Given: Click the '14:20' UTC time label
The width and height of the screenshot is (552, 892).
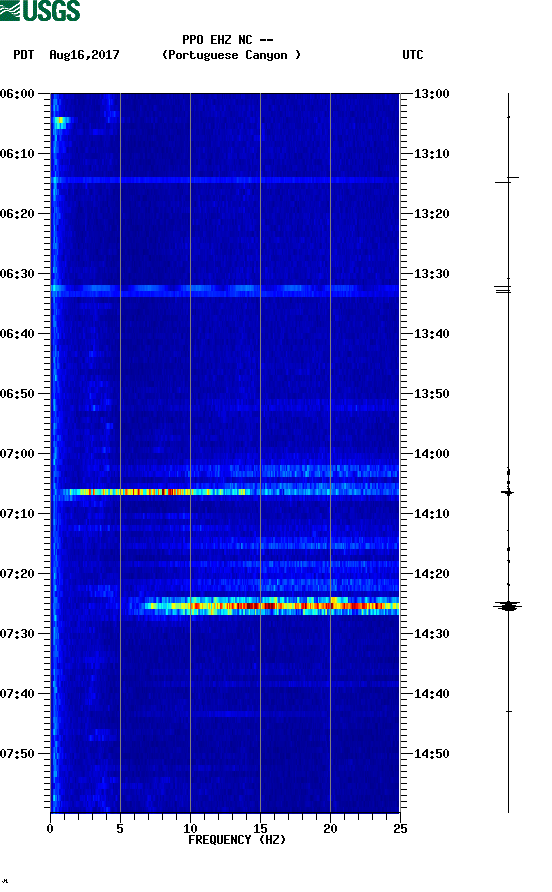Looking at the screenshot, I should point(431,573).
